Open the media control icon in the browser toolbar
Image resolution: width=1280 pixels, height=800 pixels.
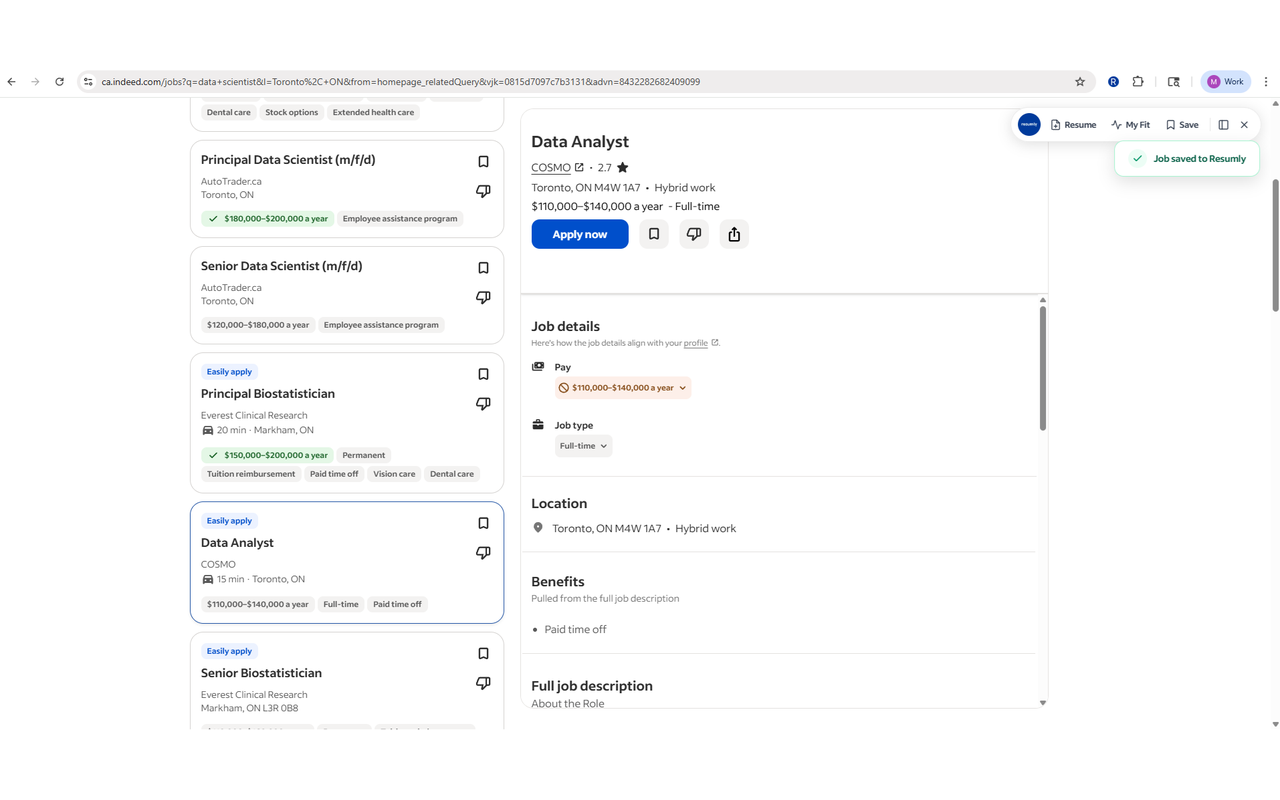click(1174, 82)
